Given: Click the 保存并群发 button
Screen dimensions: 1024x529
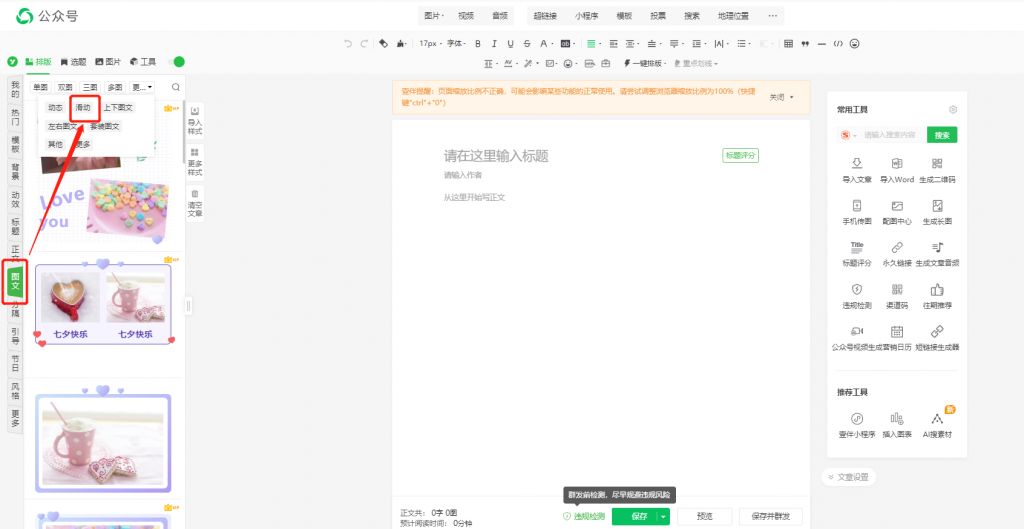Looking at the screenshot, I should point(771,517).
